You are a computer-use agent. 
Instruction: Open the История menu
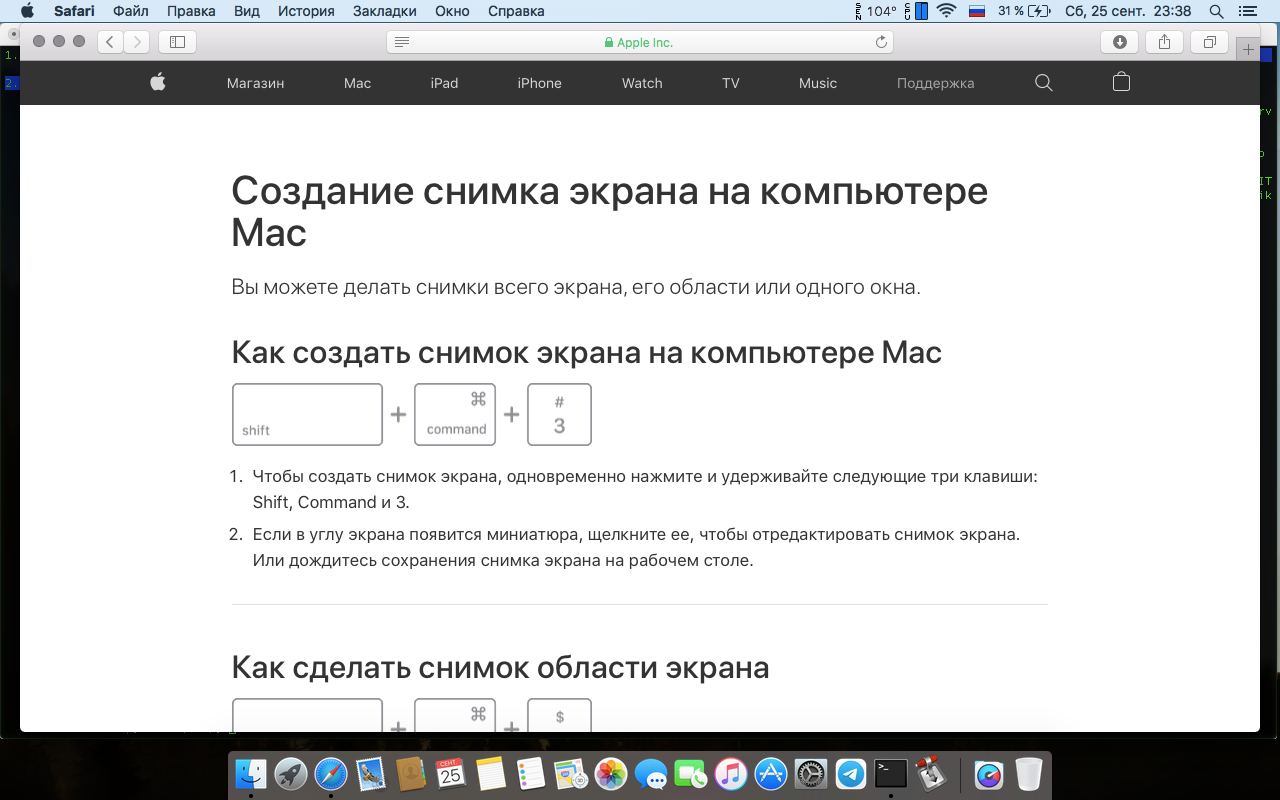[306, 11]
